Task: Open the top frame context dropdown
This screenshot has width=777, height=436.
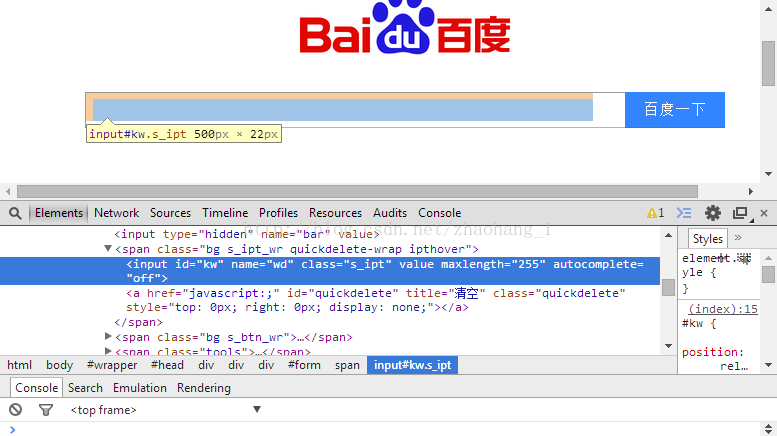Action: tap(166, 410)
